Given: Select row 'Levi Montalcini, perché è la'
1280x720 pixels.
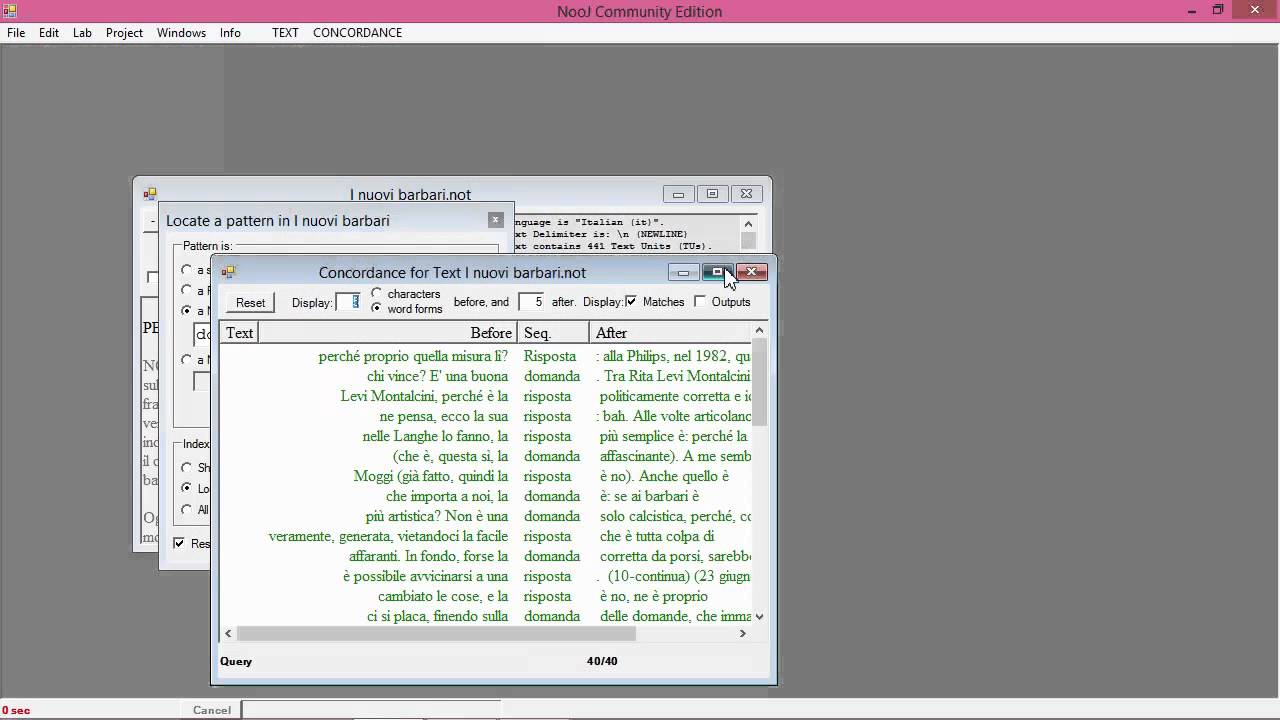Looking at the screenshot, I should point(485,396).
